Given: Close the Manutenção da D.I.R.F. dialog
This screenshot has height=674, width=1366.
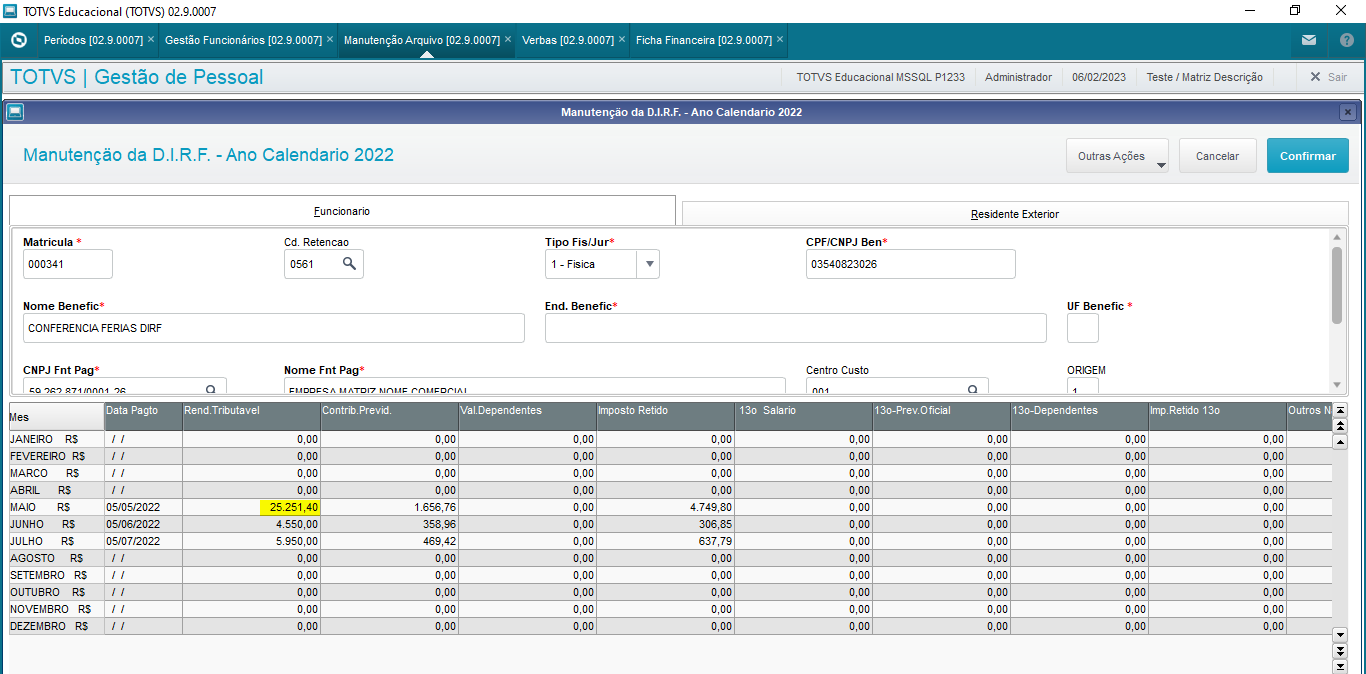Looking at the screenshot, I should click(1348, 112).
